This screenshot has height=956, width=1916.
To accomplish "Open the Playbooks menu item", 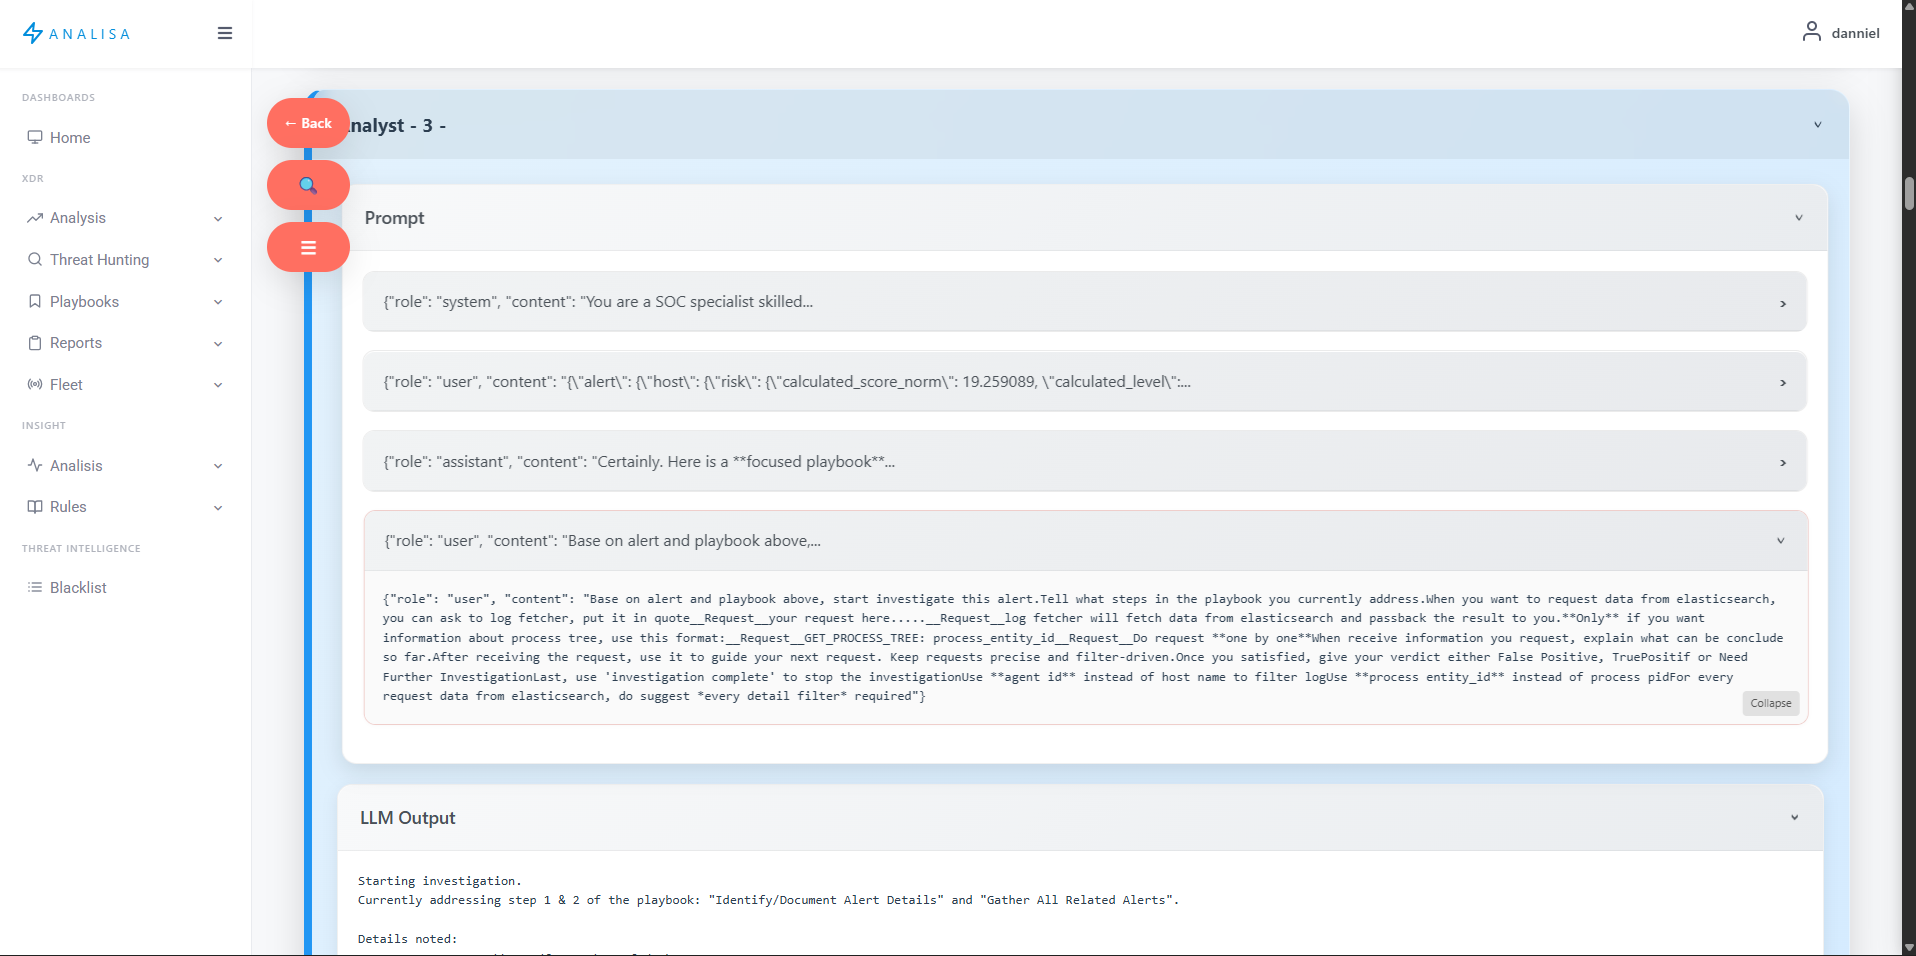I will click(x=84, y=302).
